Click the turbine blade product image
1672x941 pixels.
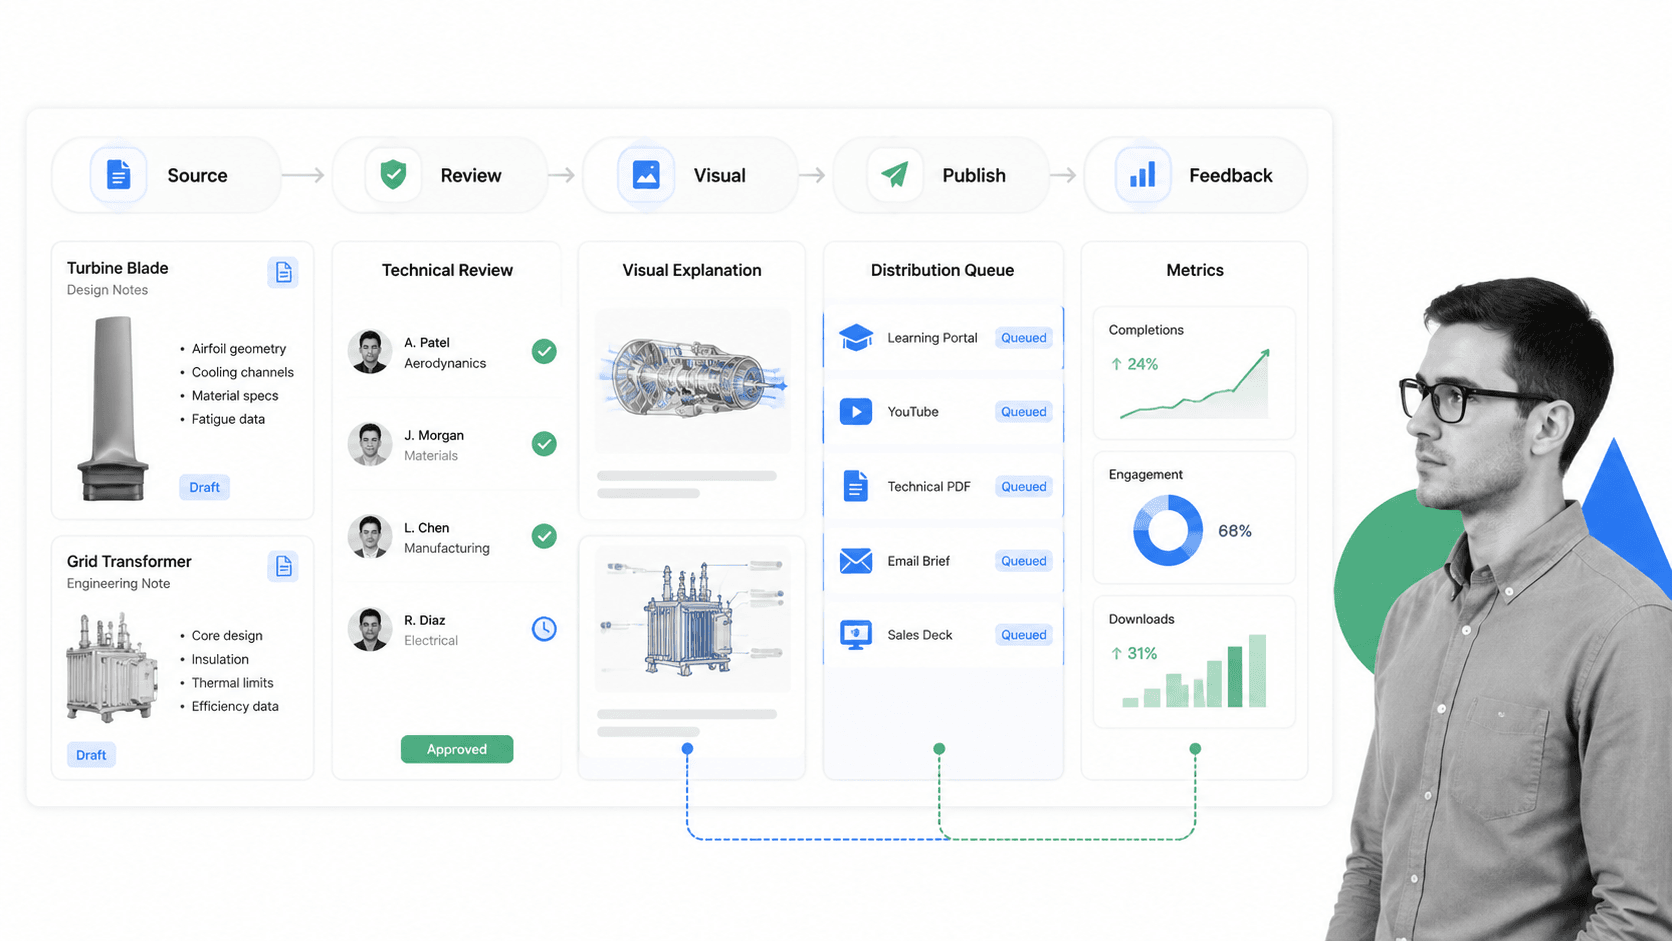(x=112, y=408)
